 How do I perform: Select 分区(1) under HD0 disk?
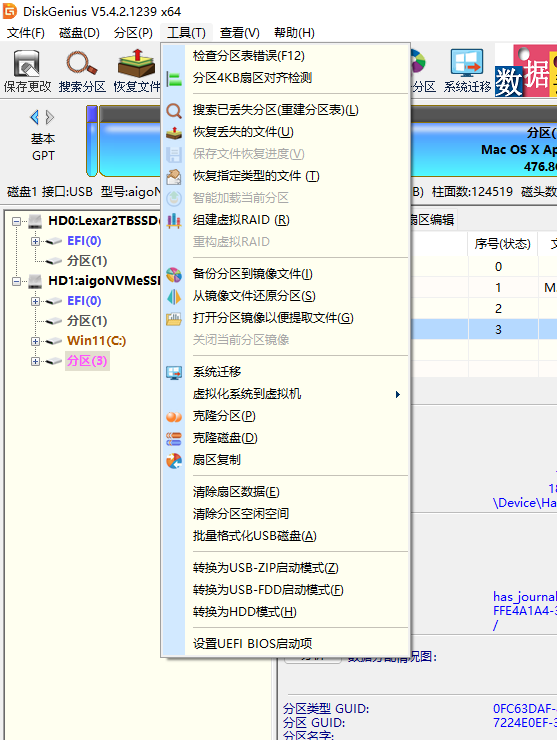[x=87, y=261]
